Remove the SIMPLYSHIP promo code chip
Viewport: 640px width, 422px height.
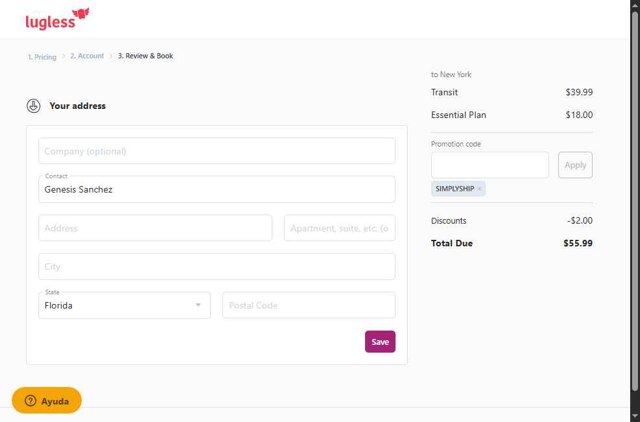[x=480, y=189]
